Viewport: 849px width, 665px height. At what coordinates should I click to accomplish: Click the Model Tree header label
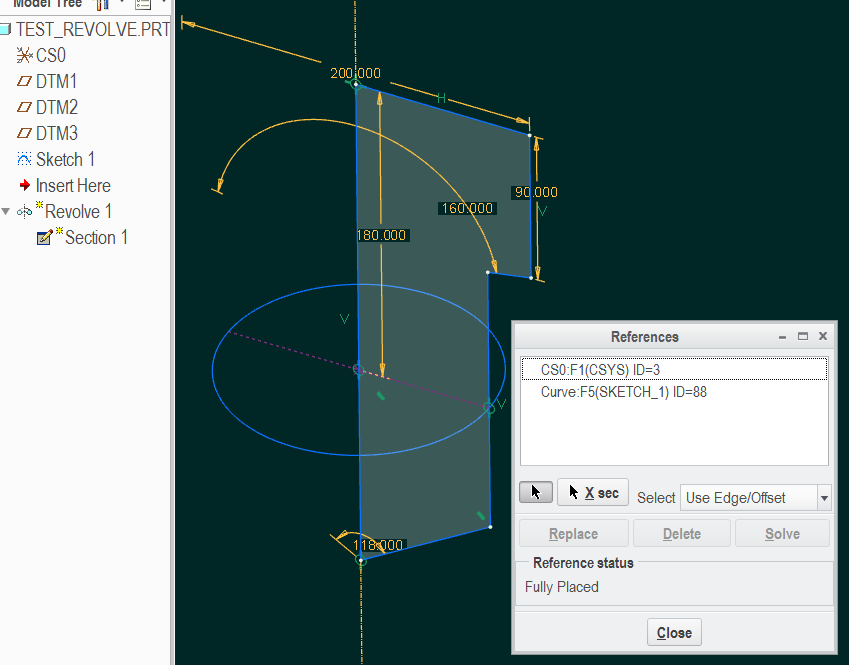45,4
